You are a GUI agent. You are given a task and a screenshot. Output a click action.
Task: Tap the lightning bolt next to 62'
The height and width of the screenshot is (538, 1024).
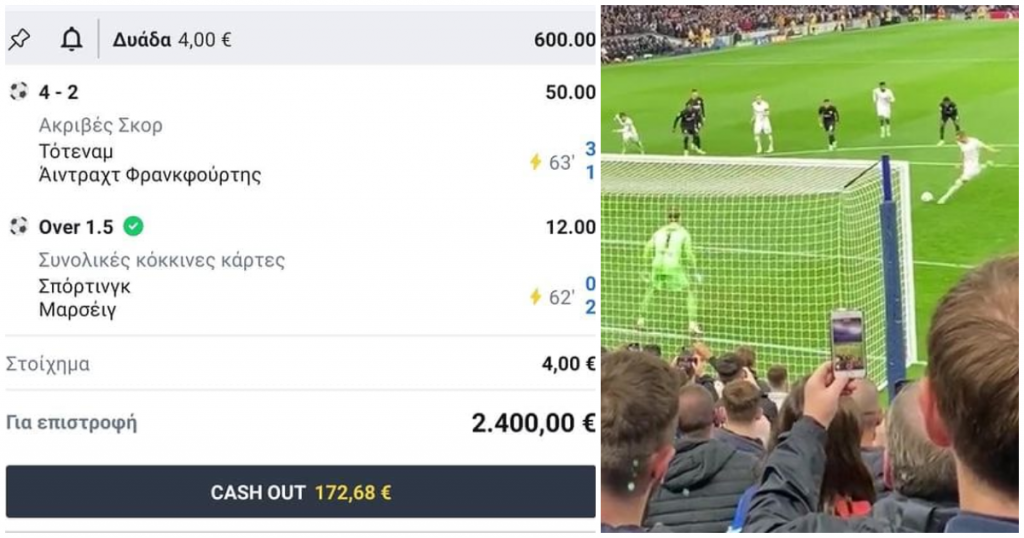[536, 296]
